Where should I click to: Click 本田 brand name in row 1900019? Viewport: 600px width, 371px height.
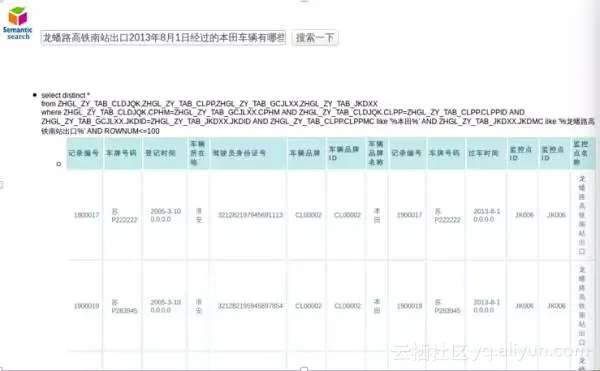377,306
